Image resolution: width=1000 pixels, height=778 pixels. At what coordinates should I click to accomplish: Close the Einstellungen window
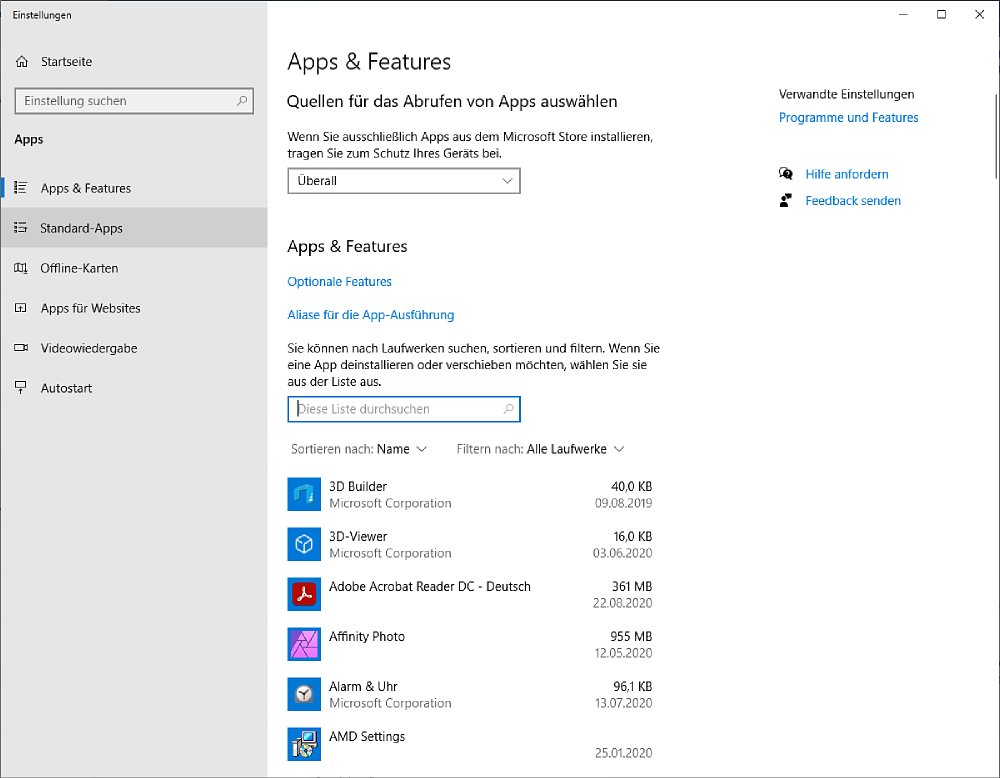[980, 15]
